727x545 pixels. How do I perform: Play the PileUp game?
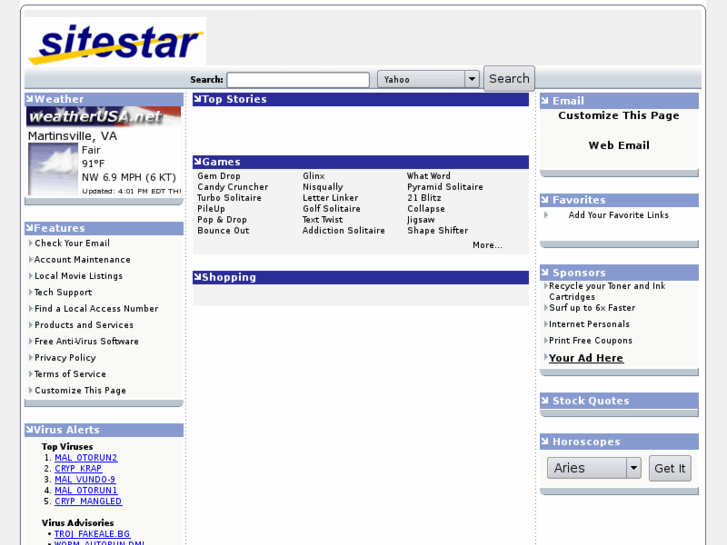[211, 209]
